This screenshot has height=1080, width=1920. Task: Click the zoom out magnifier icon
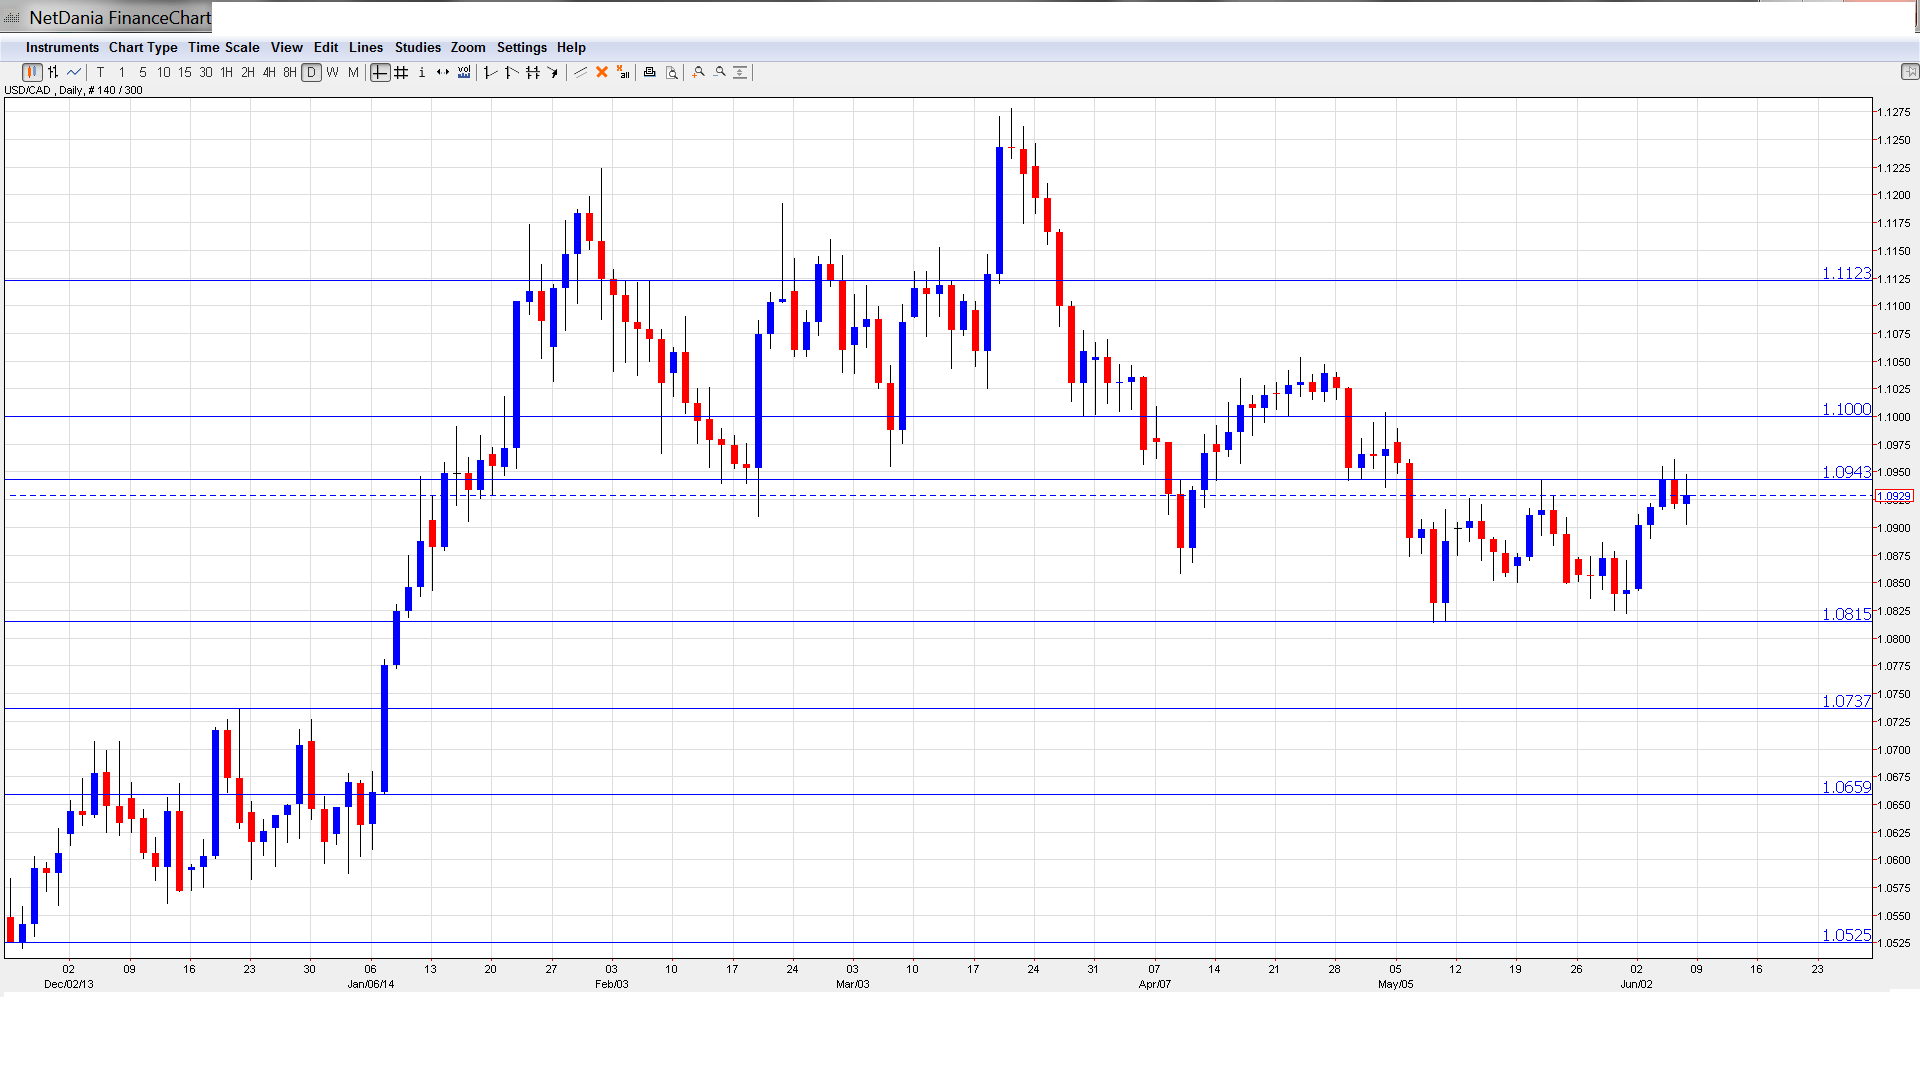tap(720, 72)
